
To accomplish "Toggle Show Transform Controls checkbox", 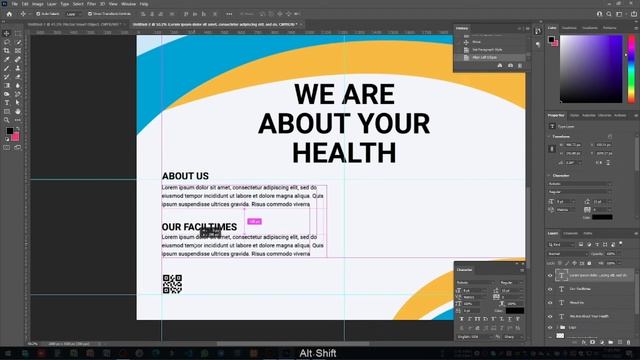I will (x=90, y=14).
